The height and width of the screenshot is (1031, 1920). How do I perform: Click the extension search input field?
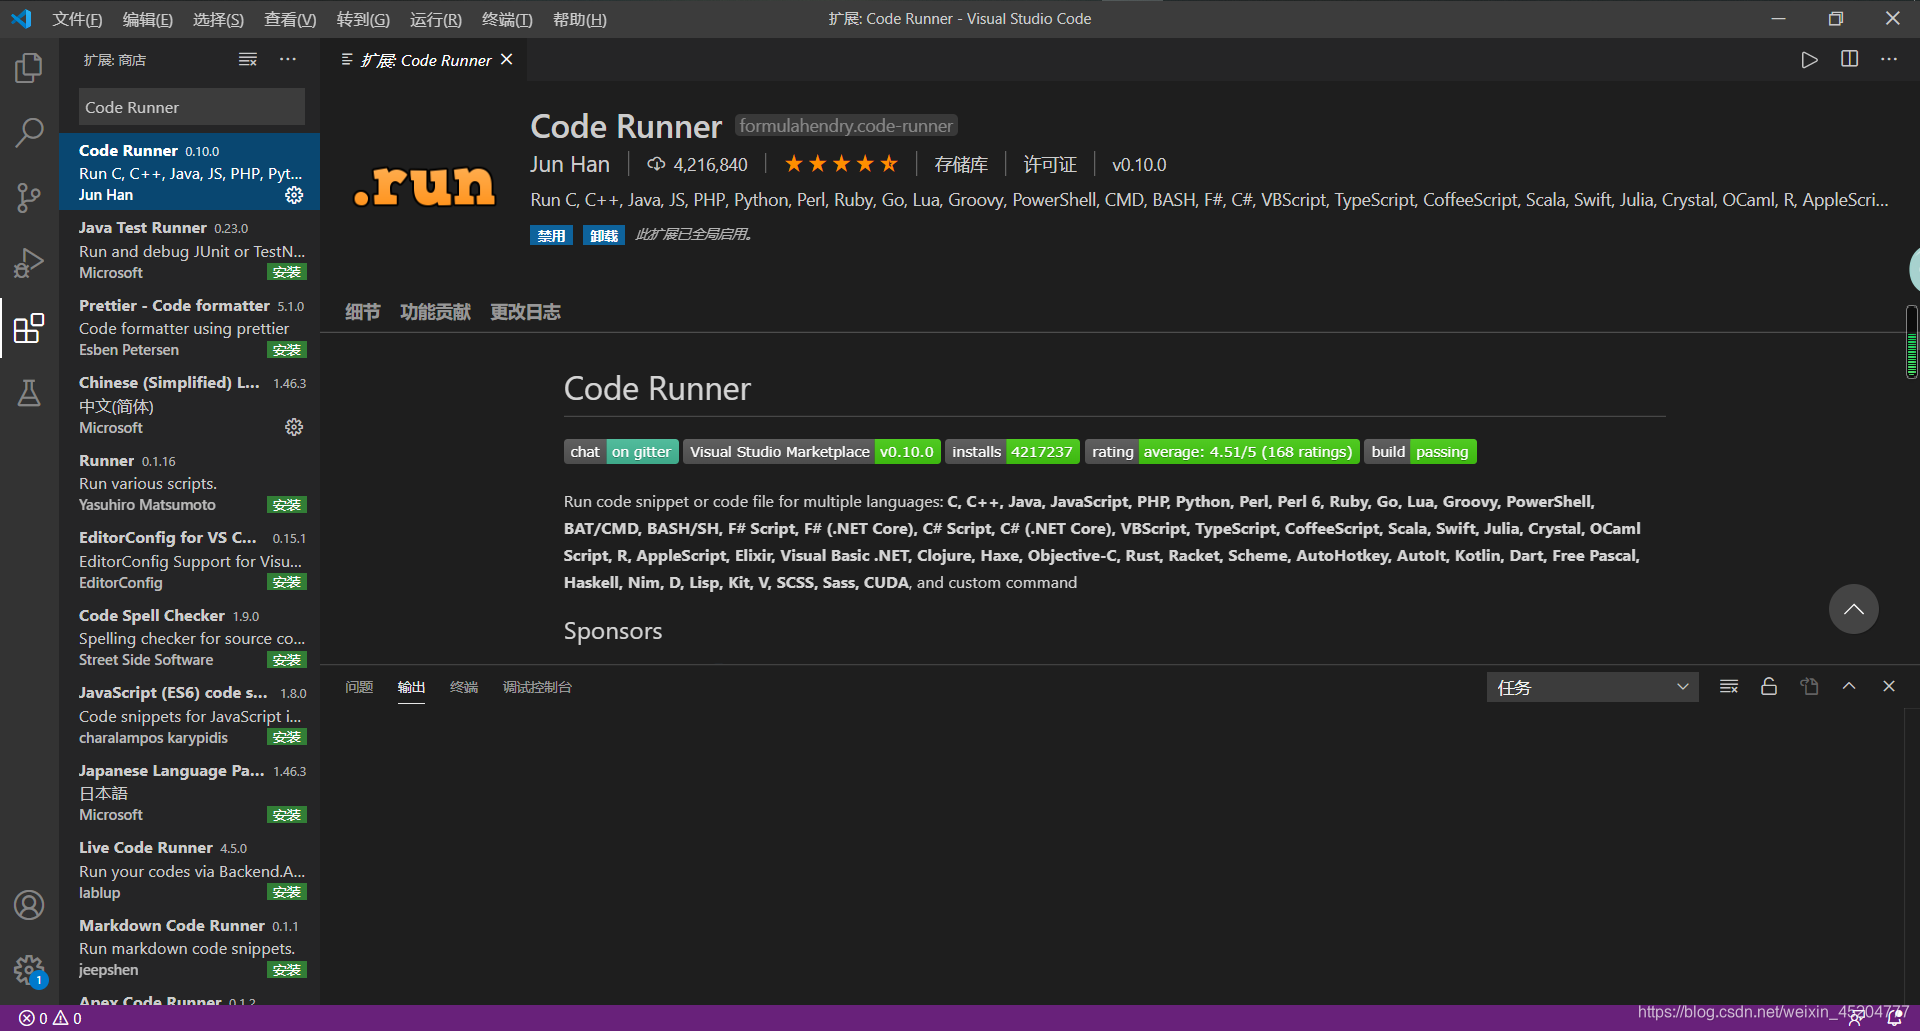tap(192, 107)
